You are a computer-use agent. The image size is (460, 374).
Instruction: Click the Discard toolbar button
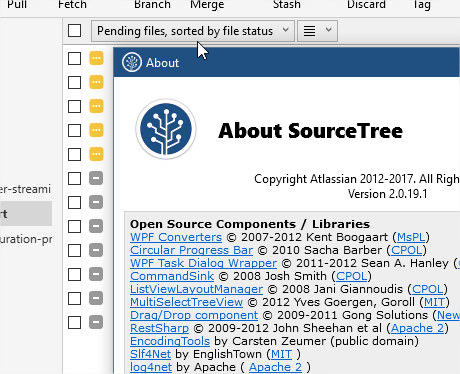pyautogui.click(x=366, y=5)
